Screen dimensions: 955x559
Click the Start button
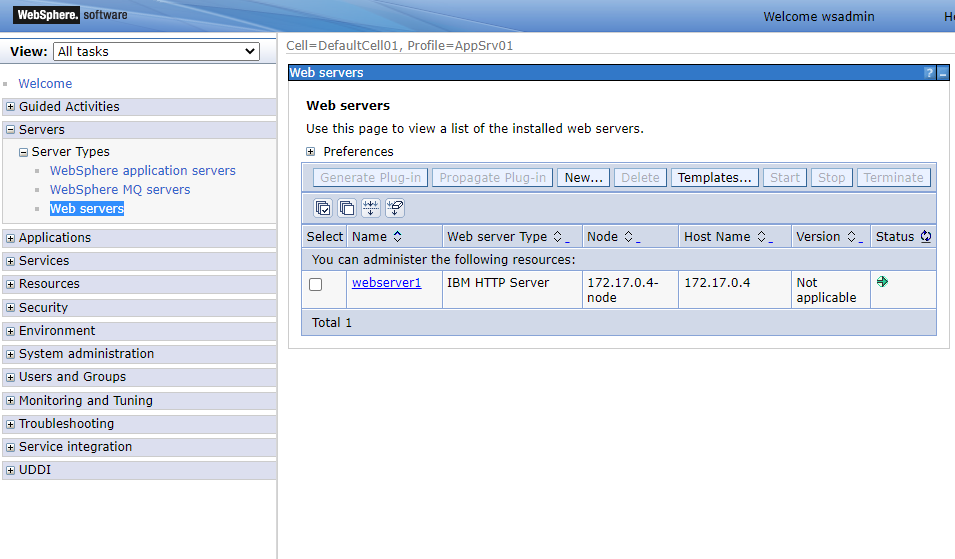point(784,178)
